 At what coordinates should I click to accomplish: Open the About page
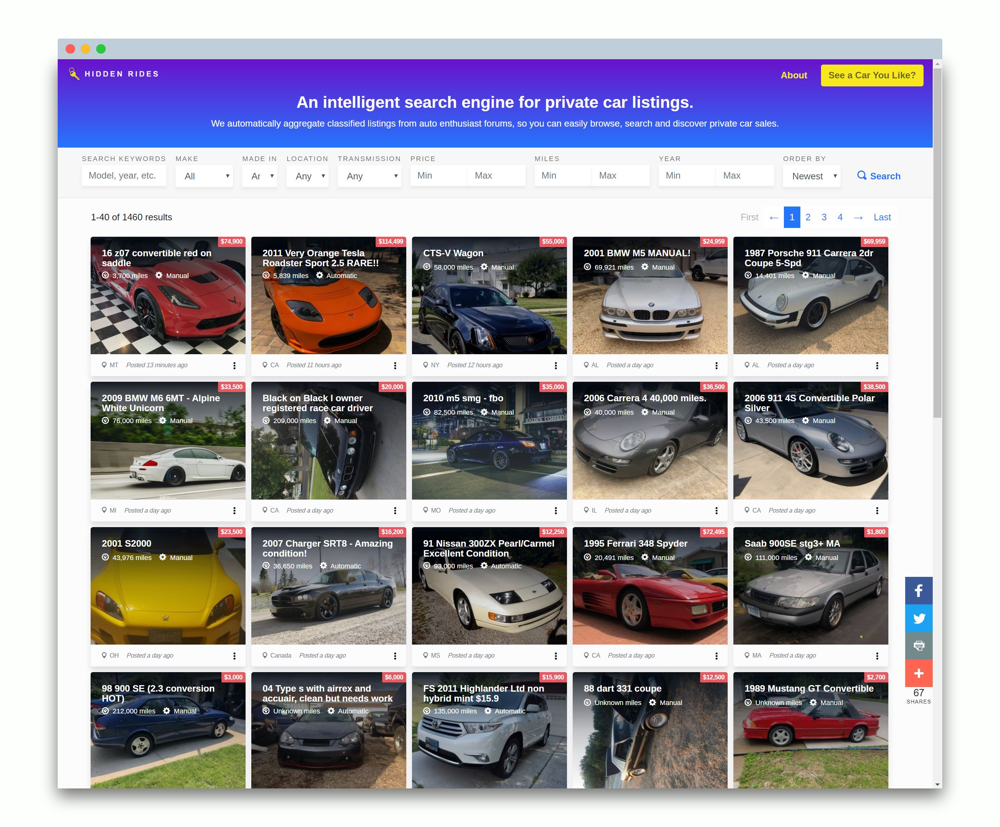(793, 75)
